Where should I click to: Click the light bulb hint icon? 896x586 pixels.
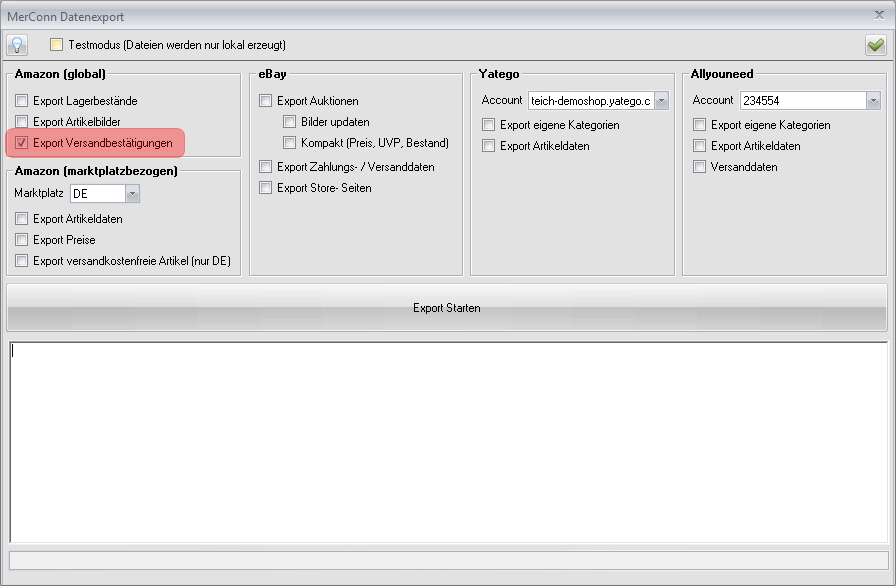click(x=17, y=45)
